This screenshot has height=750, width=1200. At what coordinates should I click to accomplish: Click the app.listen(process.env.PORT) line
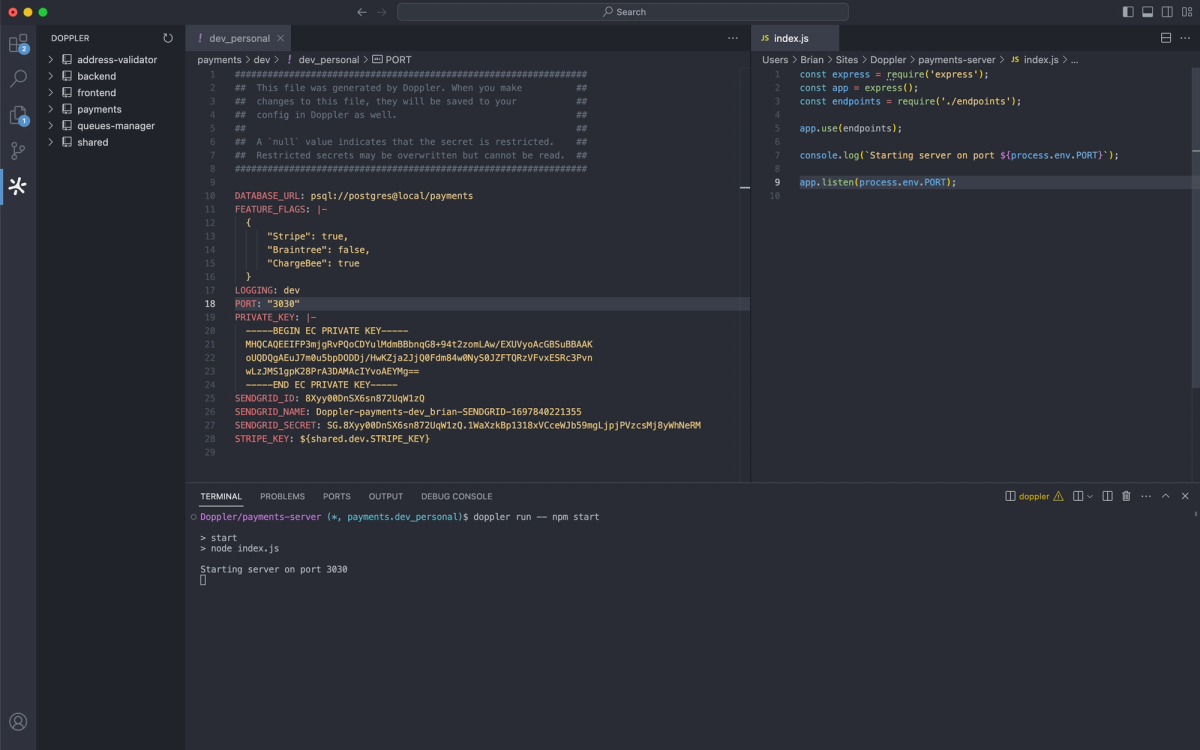tap(878, 182)
